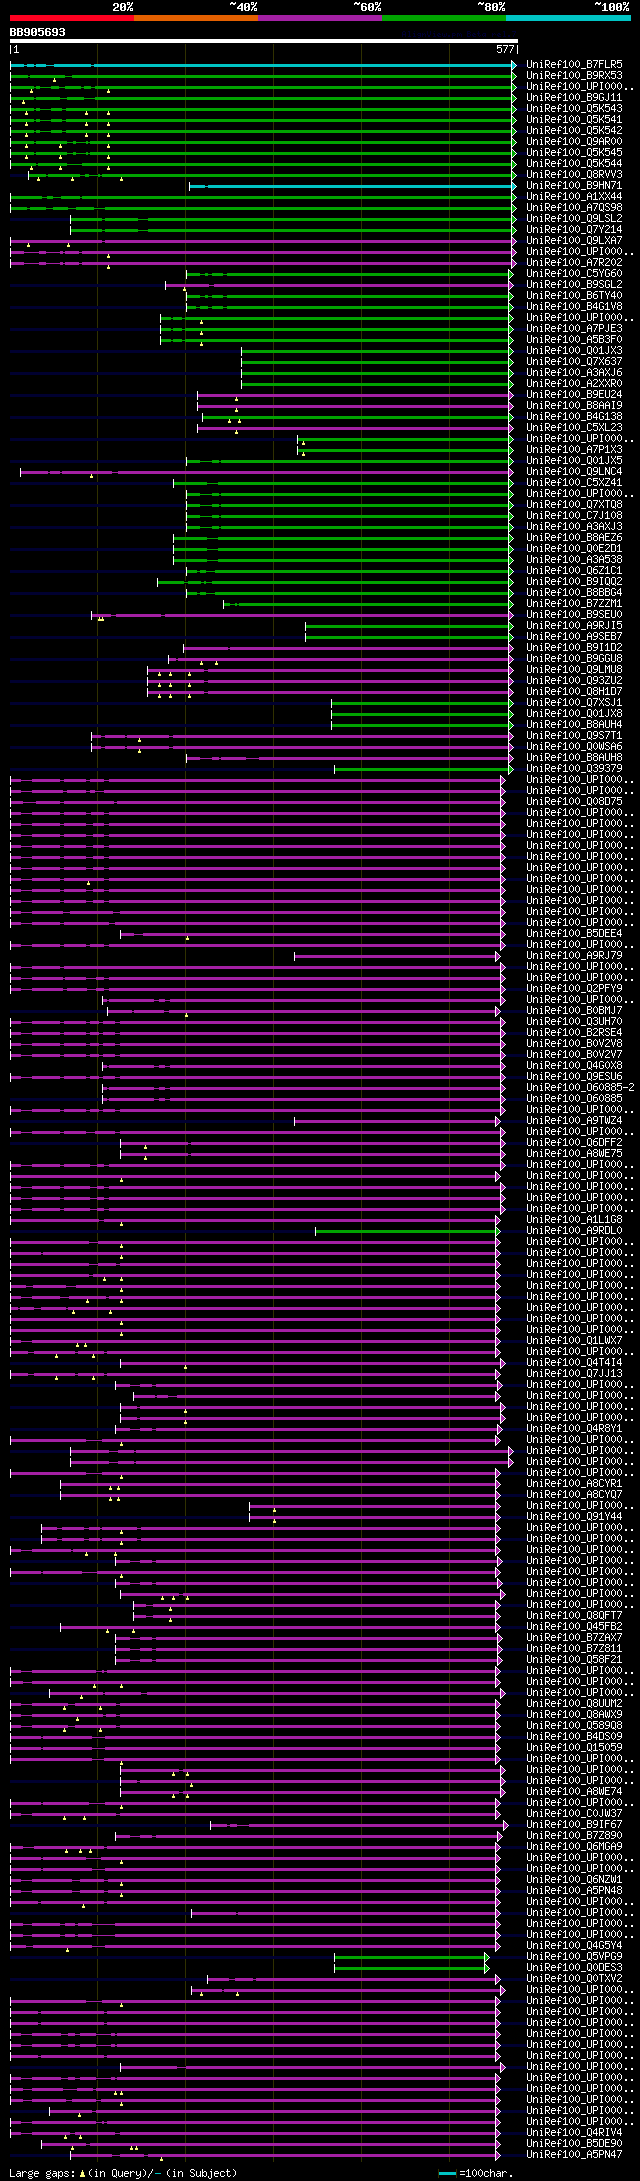Select hit UniRef100_C7J108

tap(574, 515)
